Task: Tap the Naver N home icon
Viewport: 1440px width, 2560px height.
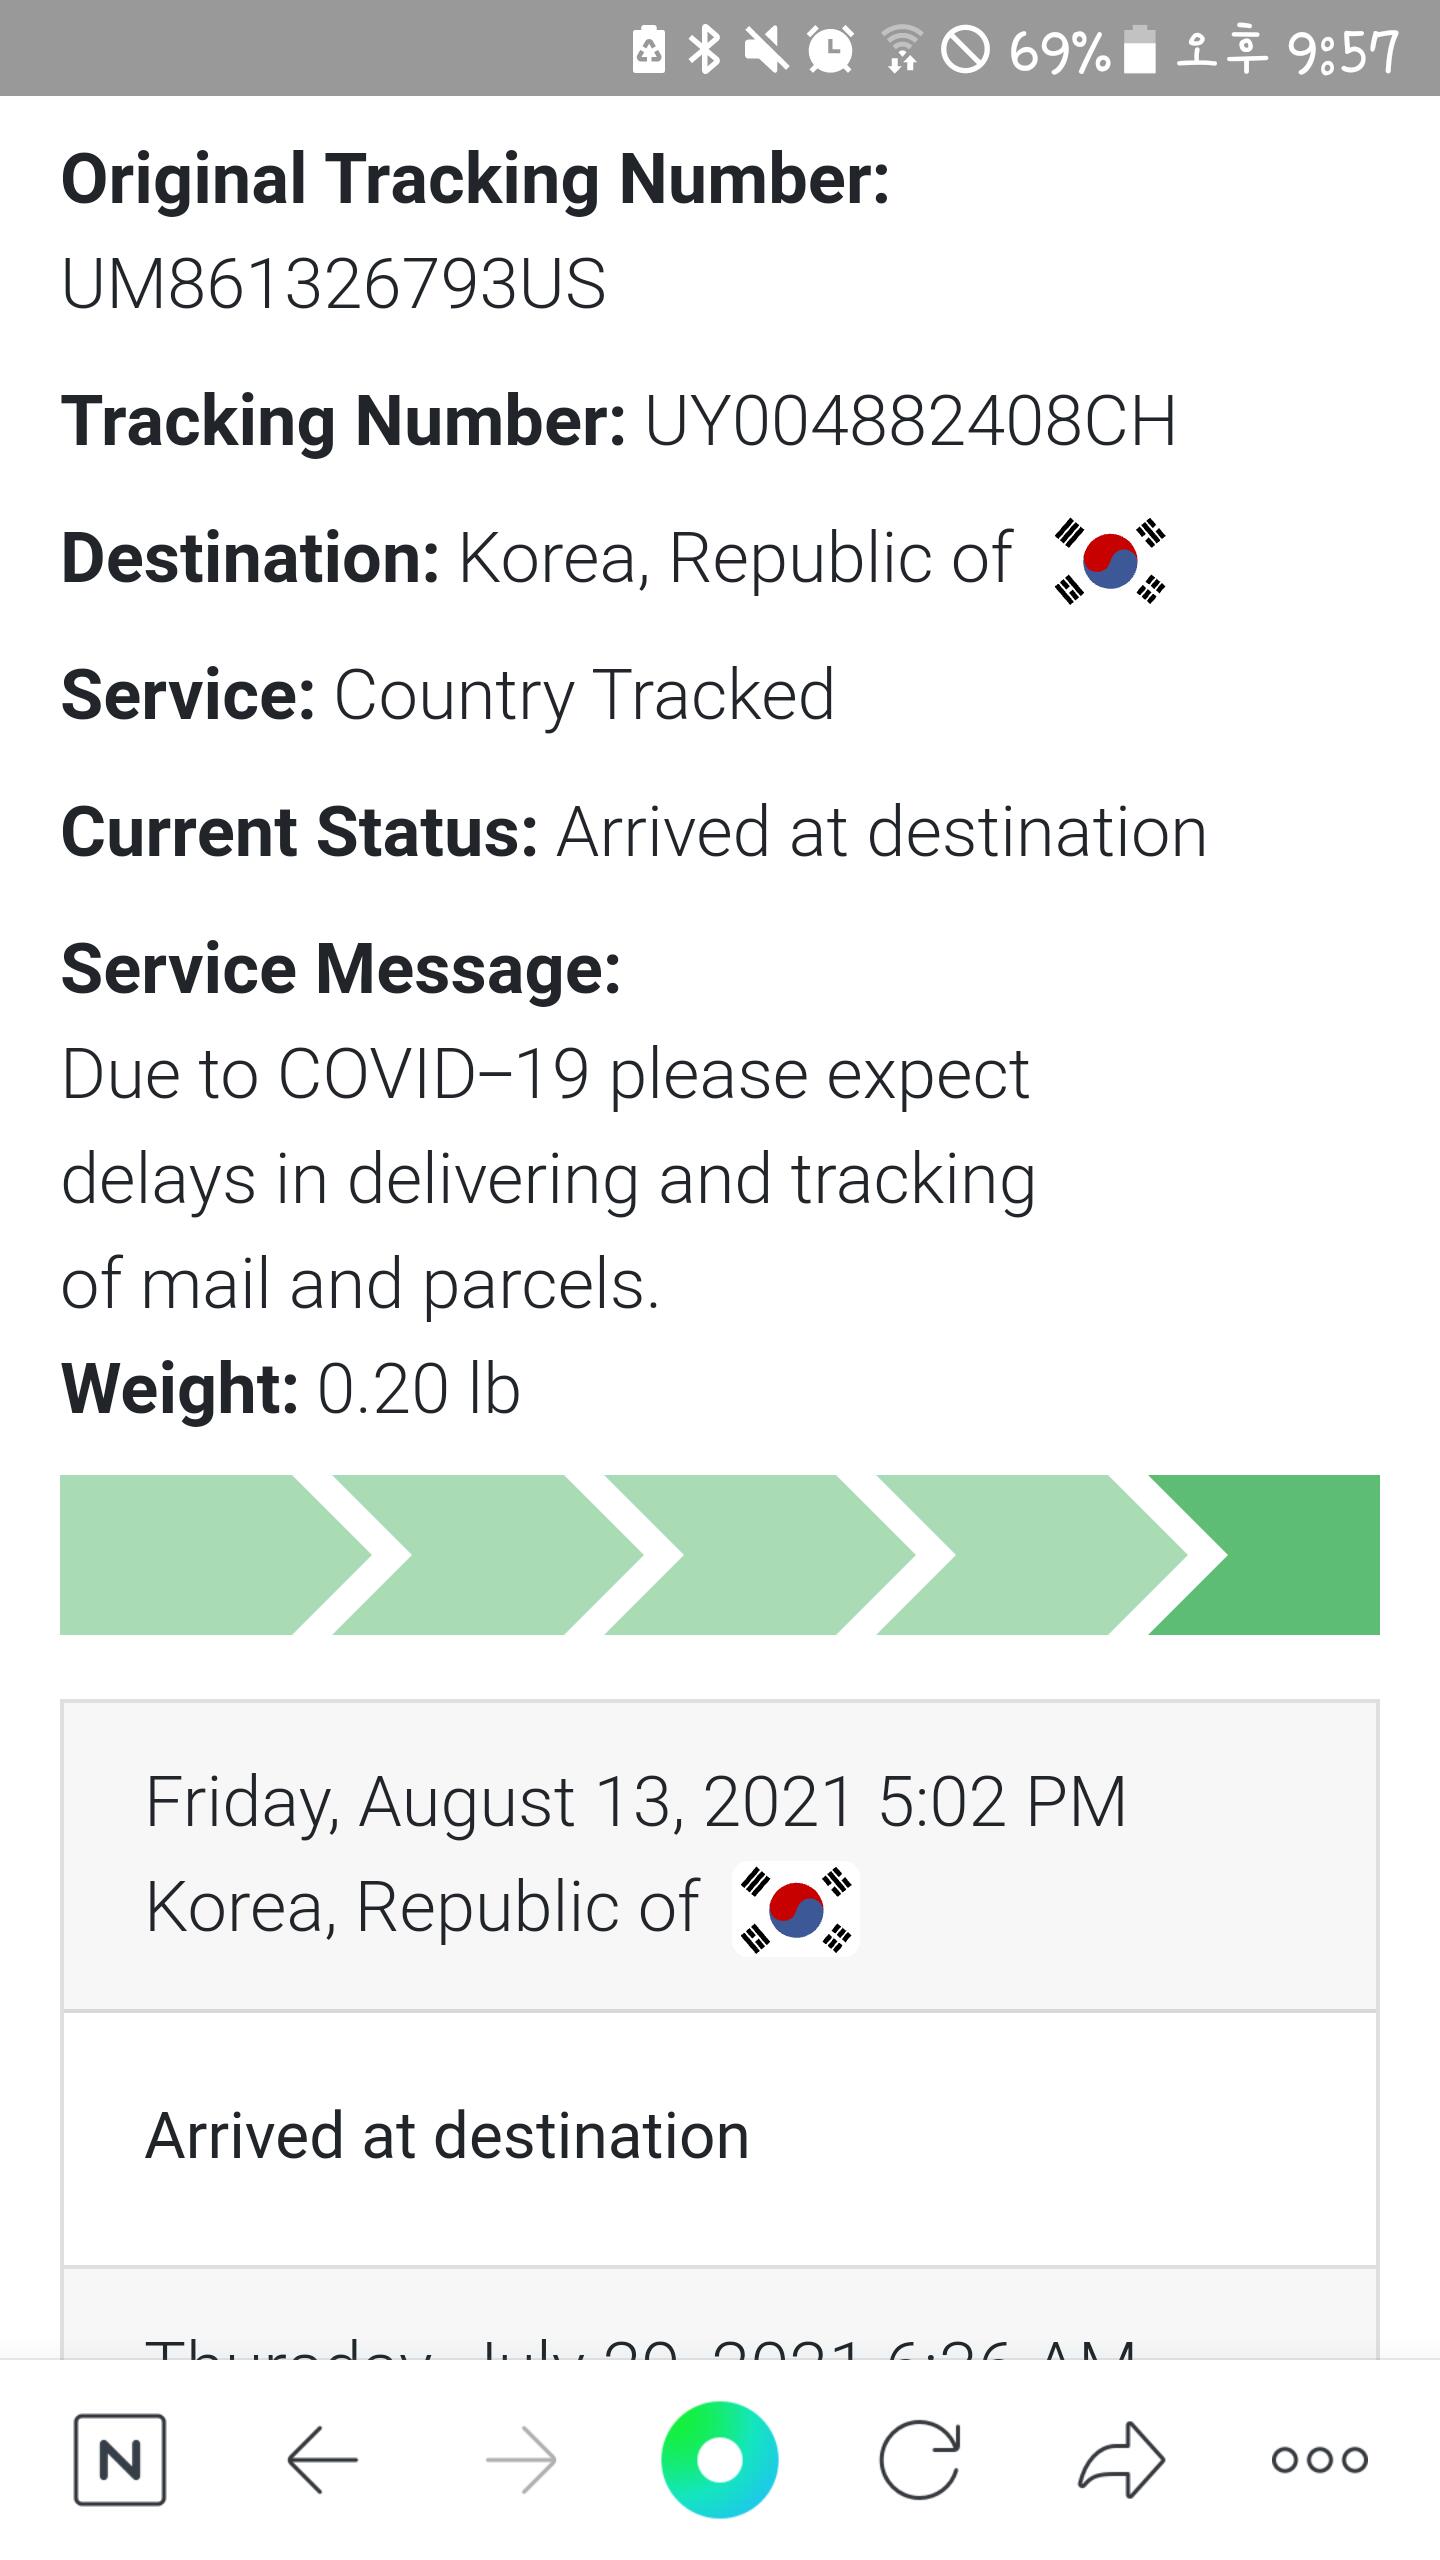Action: click(x=120, y=2459)
